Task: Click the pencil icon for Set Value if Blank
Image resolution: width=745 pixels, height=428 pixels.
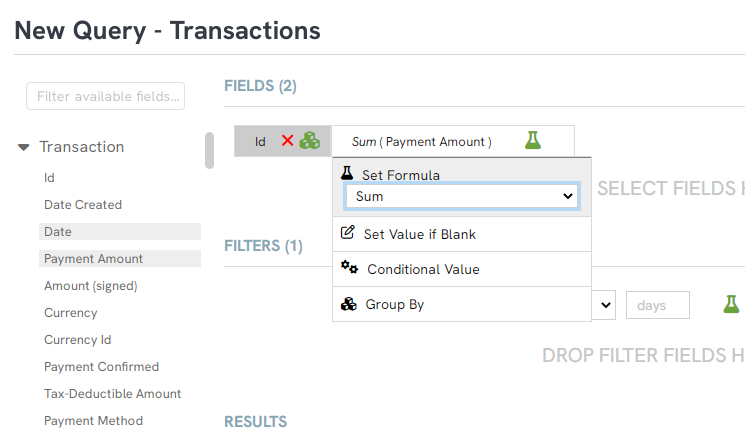Action: click(347, 232)
